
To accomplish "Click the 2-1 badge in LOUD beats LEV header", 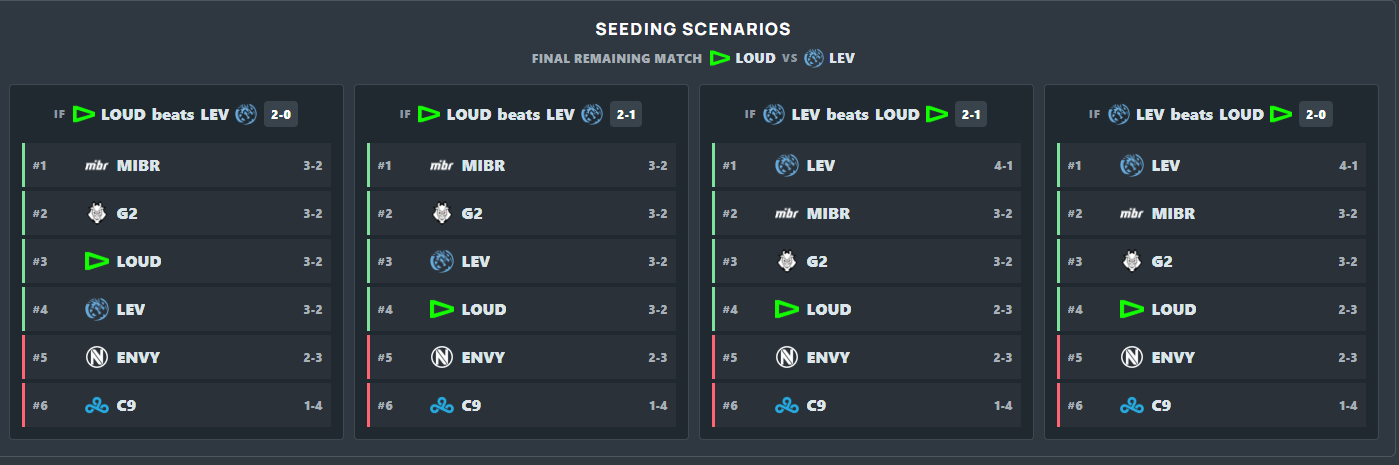I will coord(626,114).
